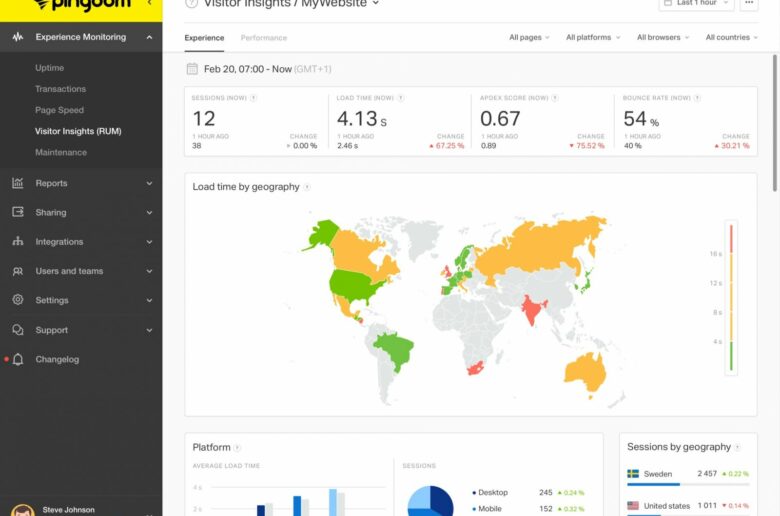Click the page vertical scrollbar
Image resolution: width=780 pixels, height=516 pixels.
775,122
